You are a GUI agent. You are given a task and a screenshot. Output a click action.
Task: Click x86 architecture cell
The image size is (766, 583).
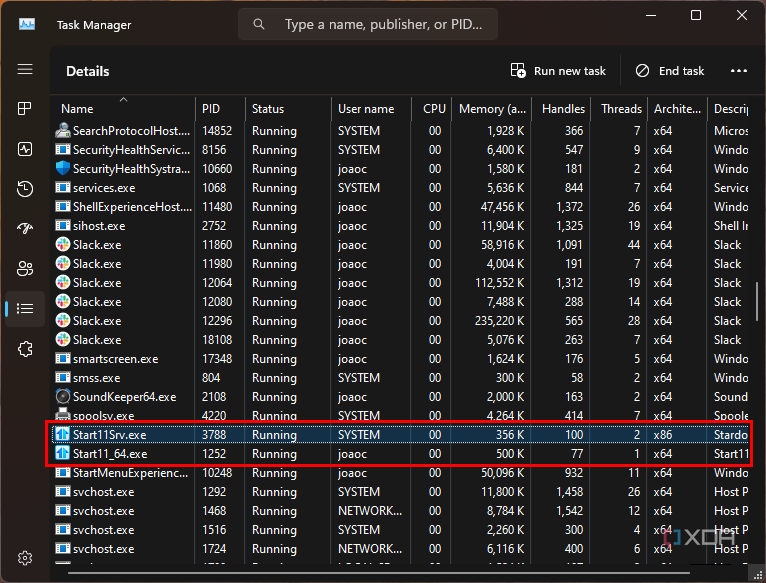click(663, 434)
